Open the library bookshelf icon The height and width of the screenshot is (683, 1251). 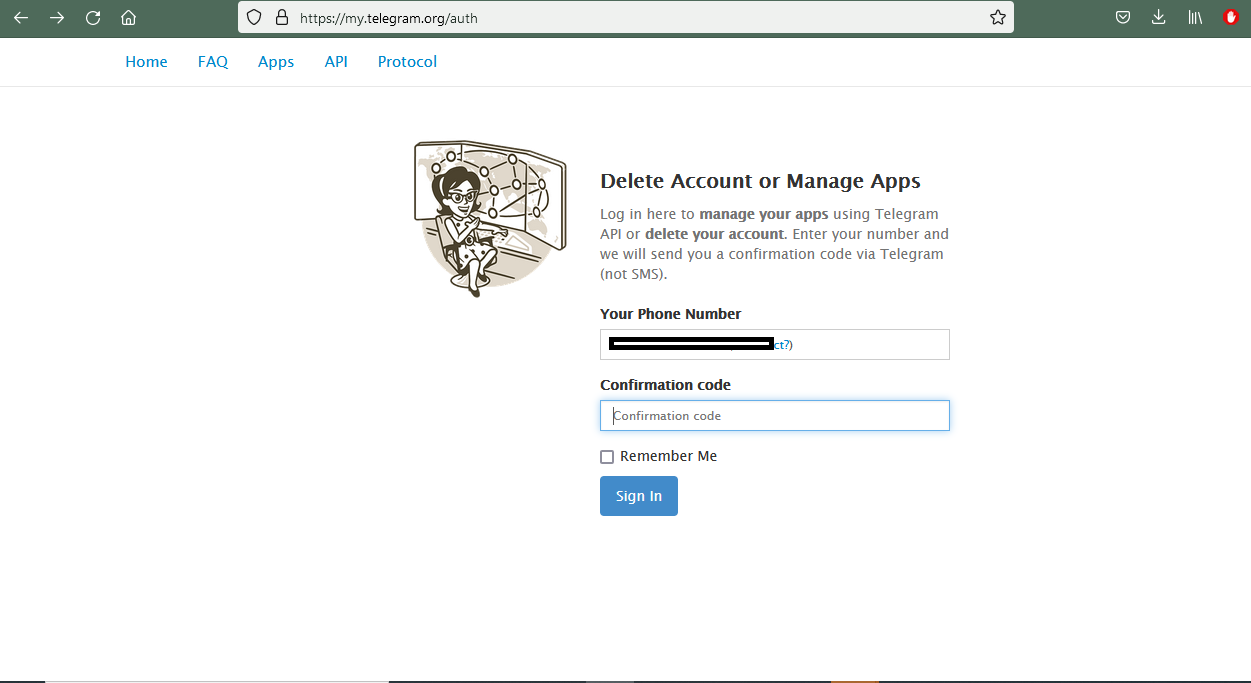click(1195, 17)
